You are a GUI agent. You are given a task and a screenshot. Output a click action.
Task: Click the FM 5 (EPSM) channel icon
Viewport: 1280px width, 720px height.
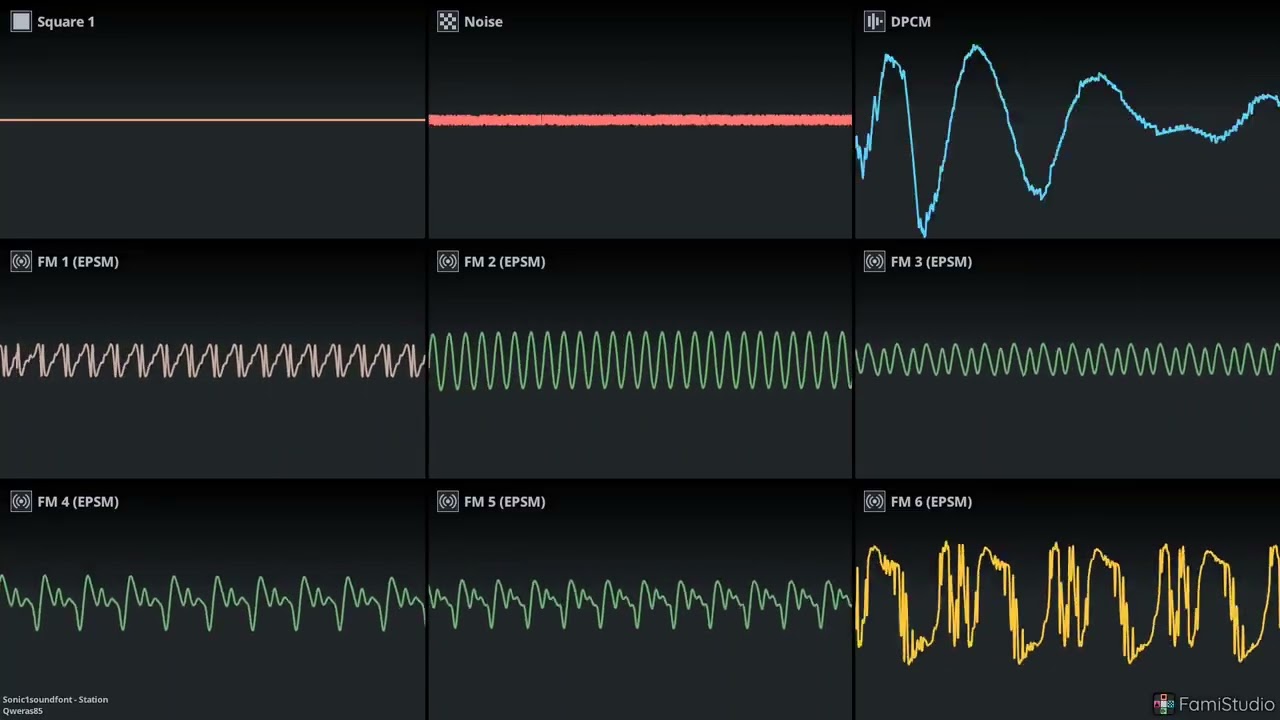click(448, 501)
